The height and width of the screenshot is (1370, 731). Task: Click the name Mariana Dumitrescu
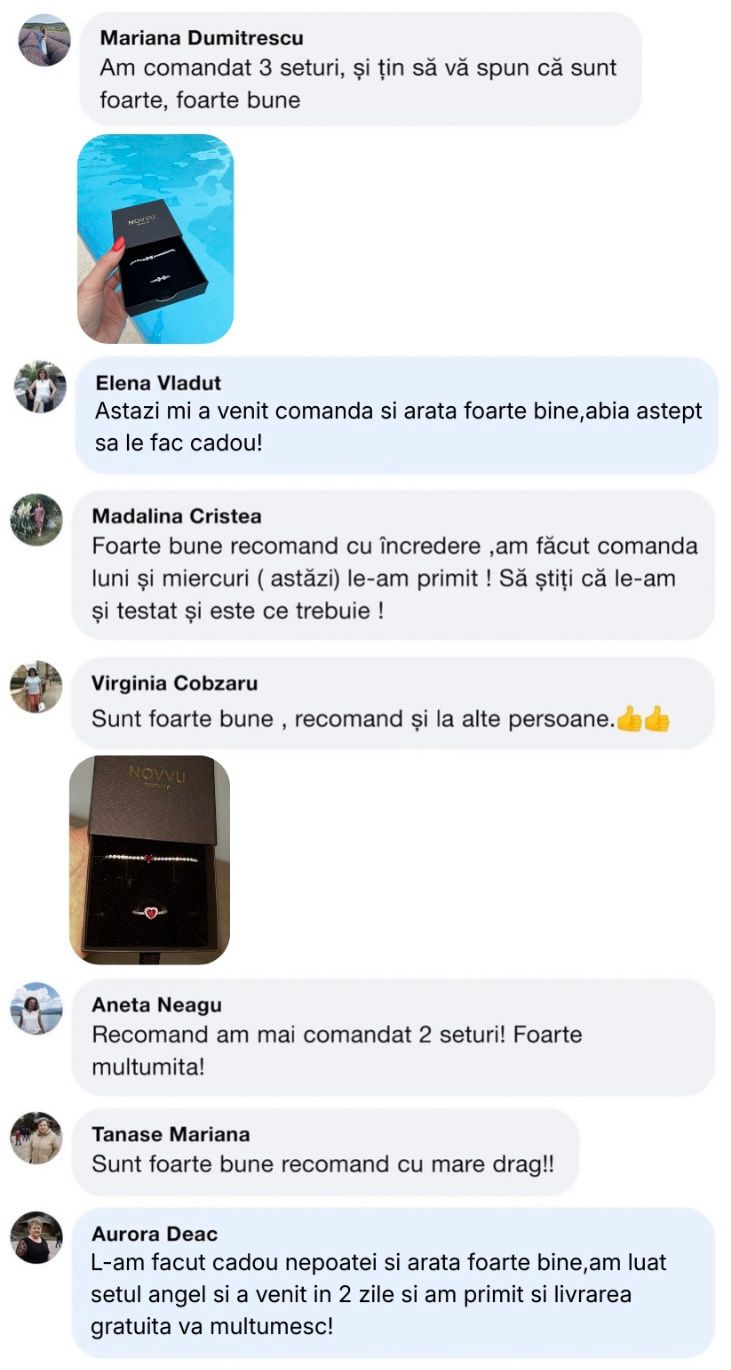[203, 38]
